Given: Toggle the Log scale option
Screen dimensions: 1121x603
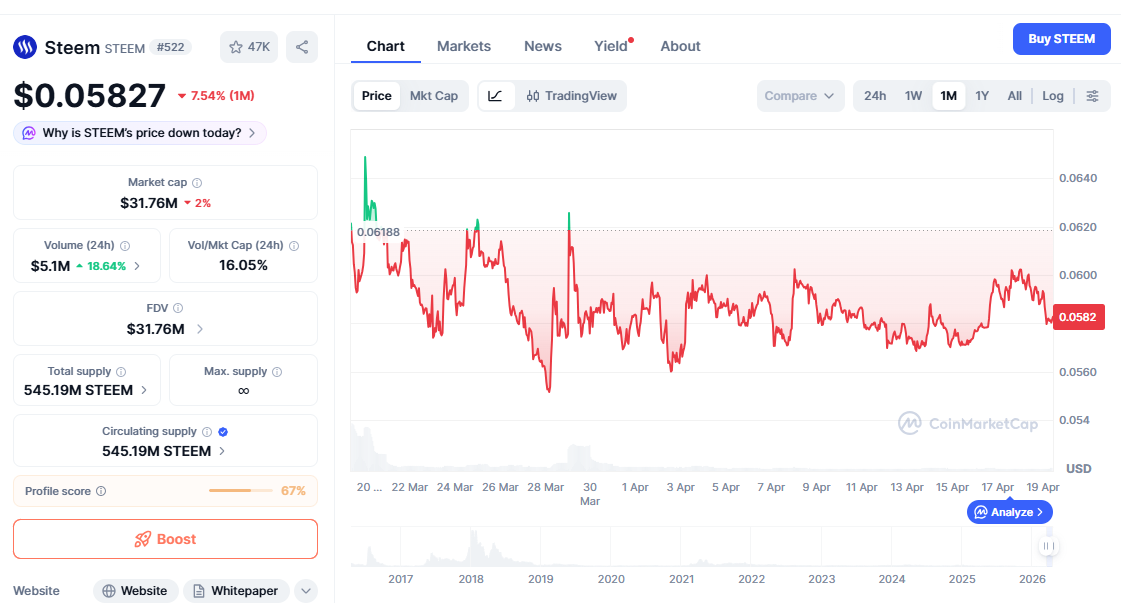Looking at the screenshot, I should [1052, 96].
